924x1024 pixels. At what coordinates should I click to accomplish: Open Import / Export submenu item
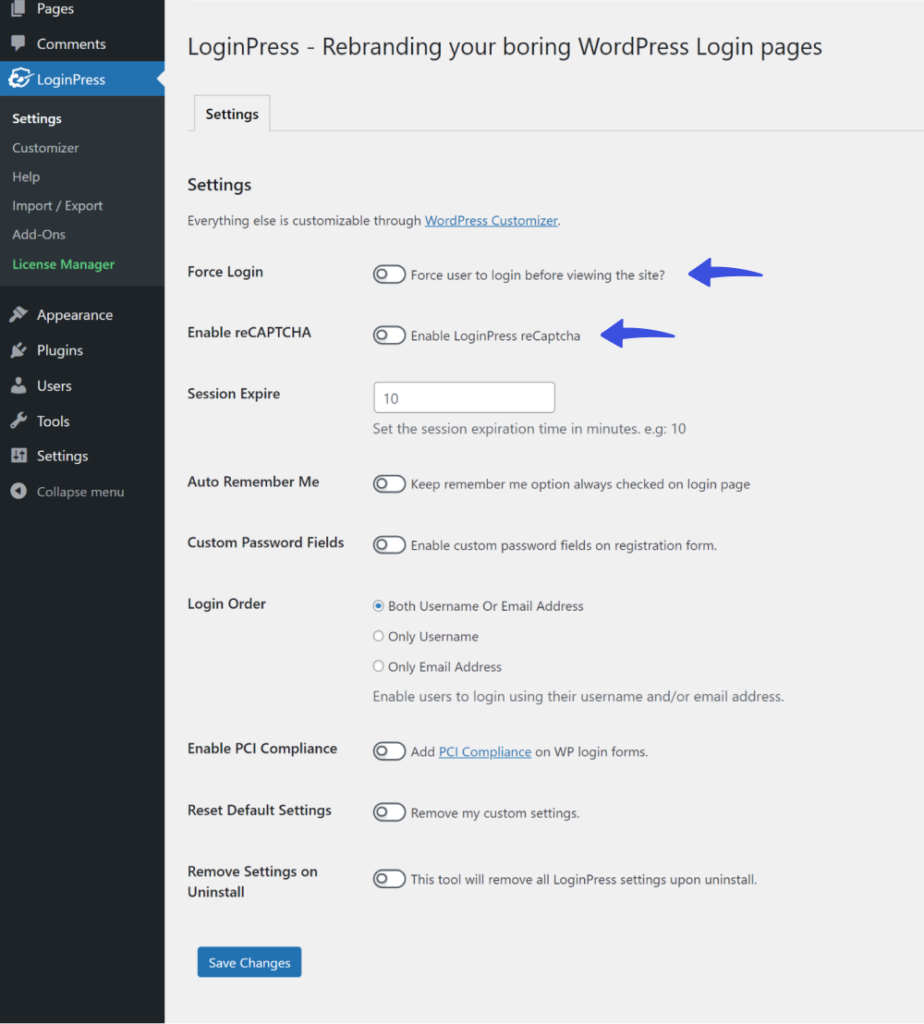click(57, 206)
